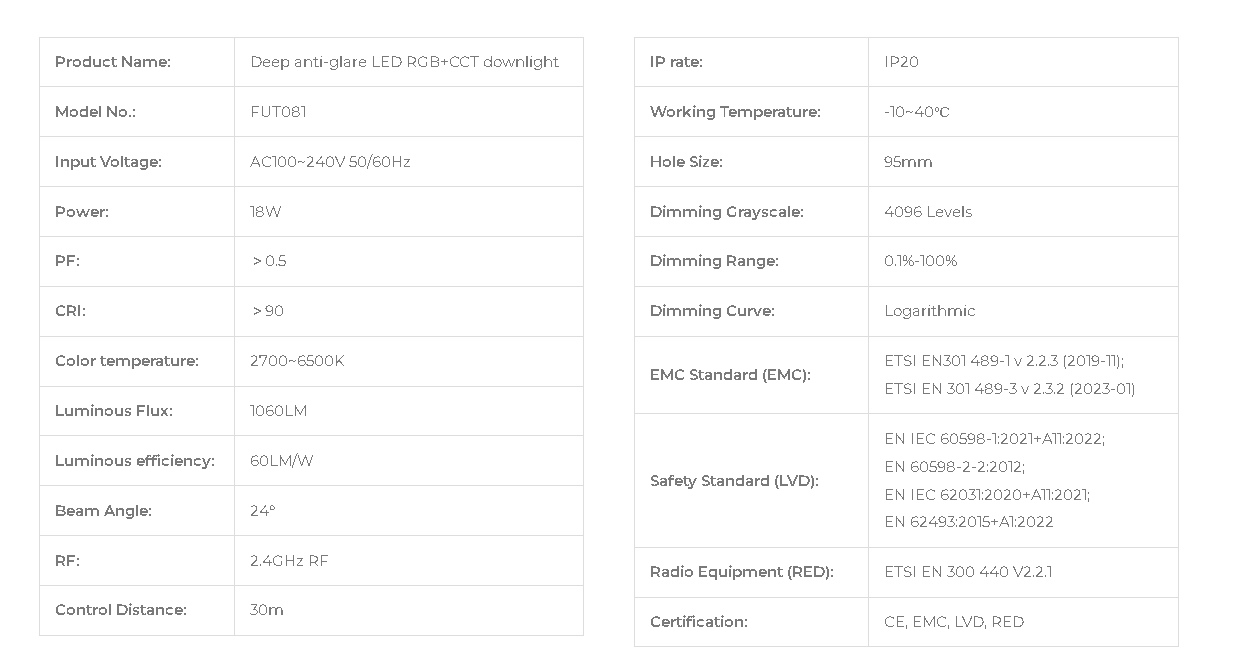The image size is (1242, 672).
Task: Select the 2700~6500K color temperature value
Action: coord(297,361)
